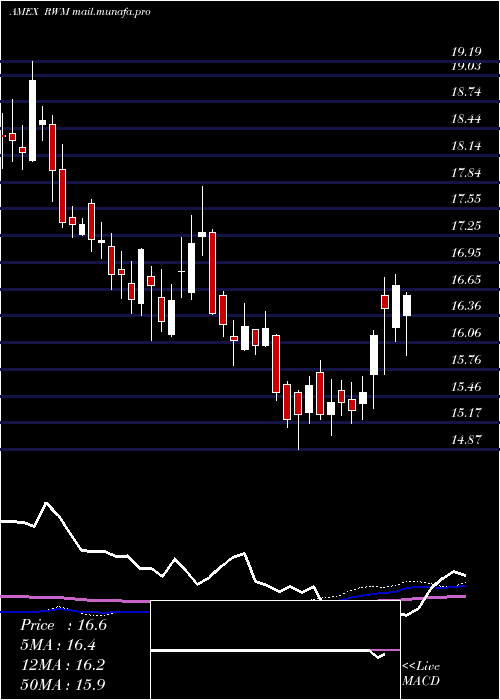Click the 5MA : 16.4 readout
500x700 pixels.
[58, 645]
